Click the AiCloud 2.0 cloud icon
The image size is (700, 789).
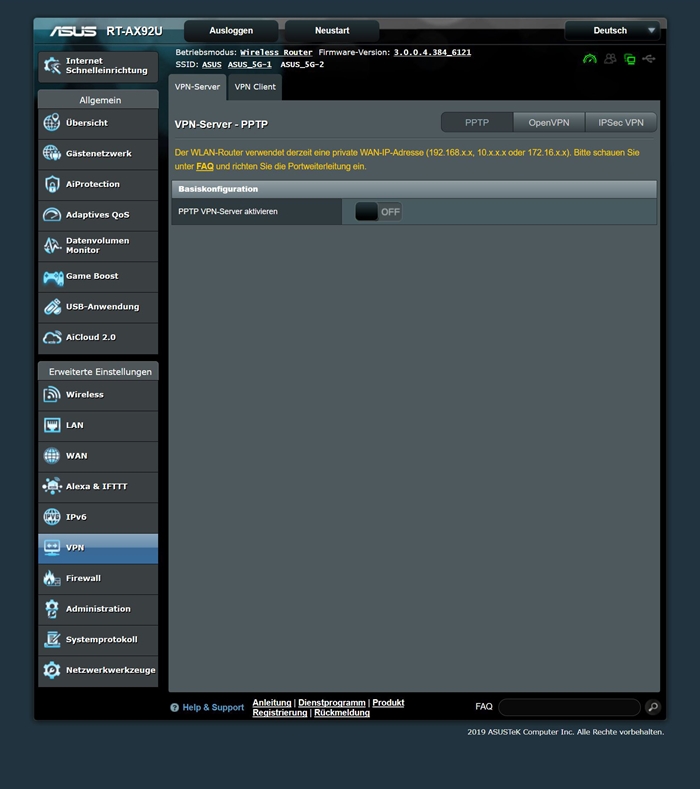coord(52,337)
